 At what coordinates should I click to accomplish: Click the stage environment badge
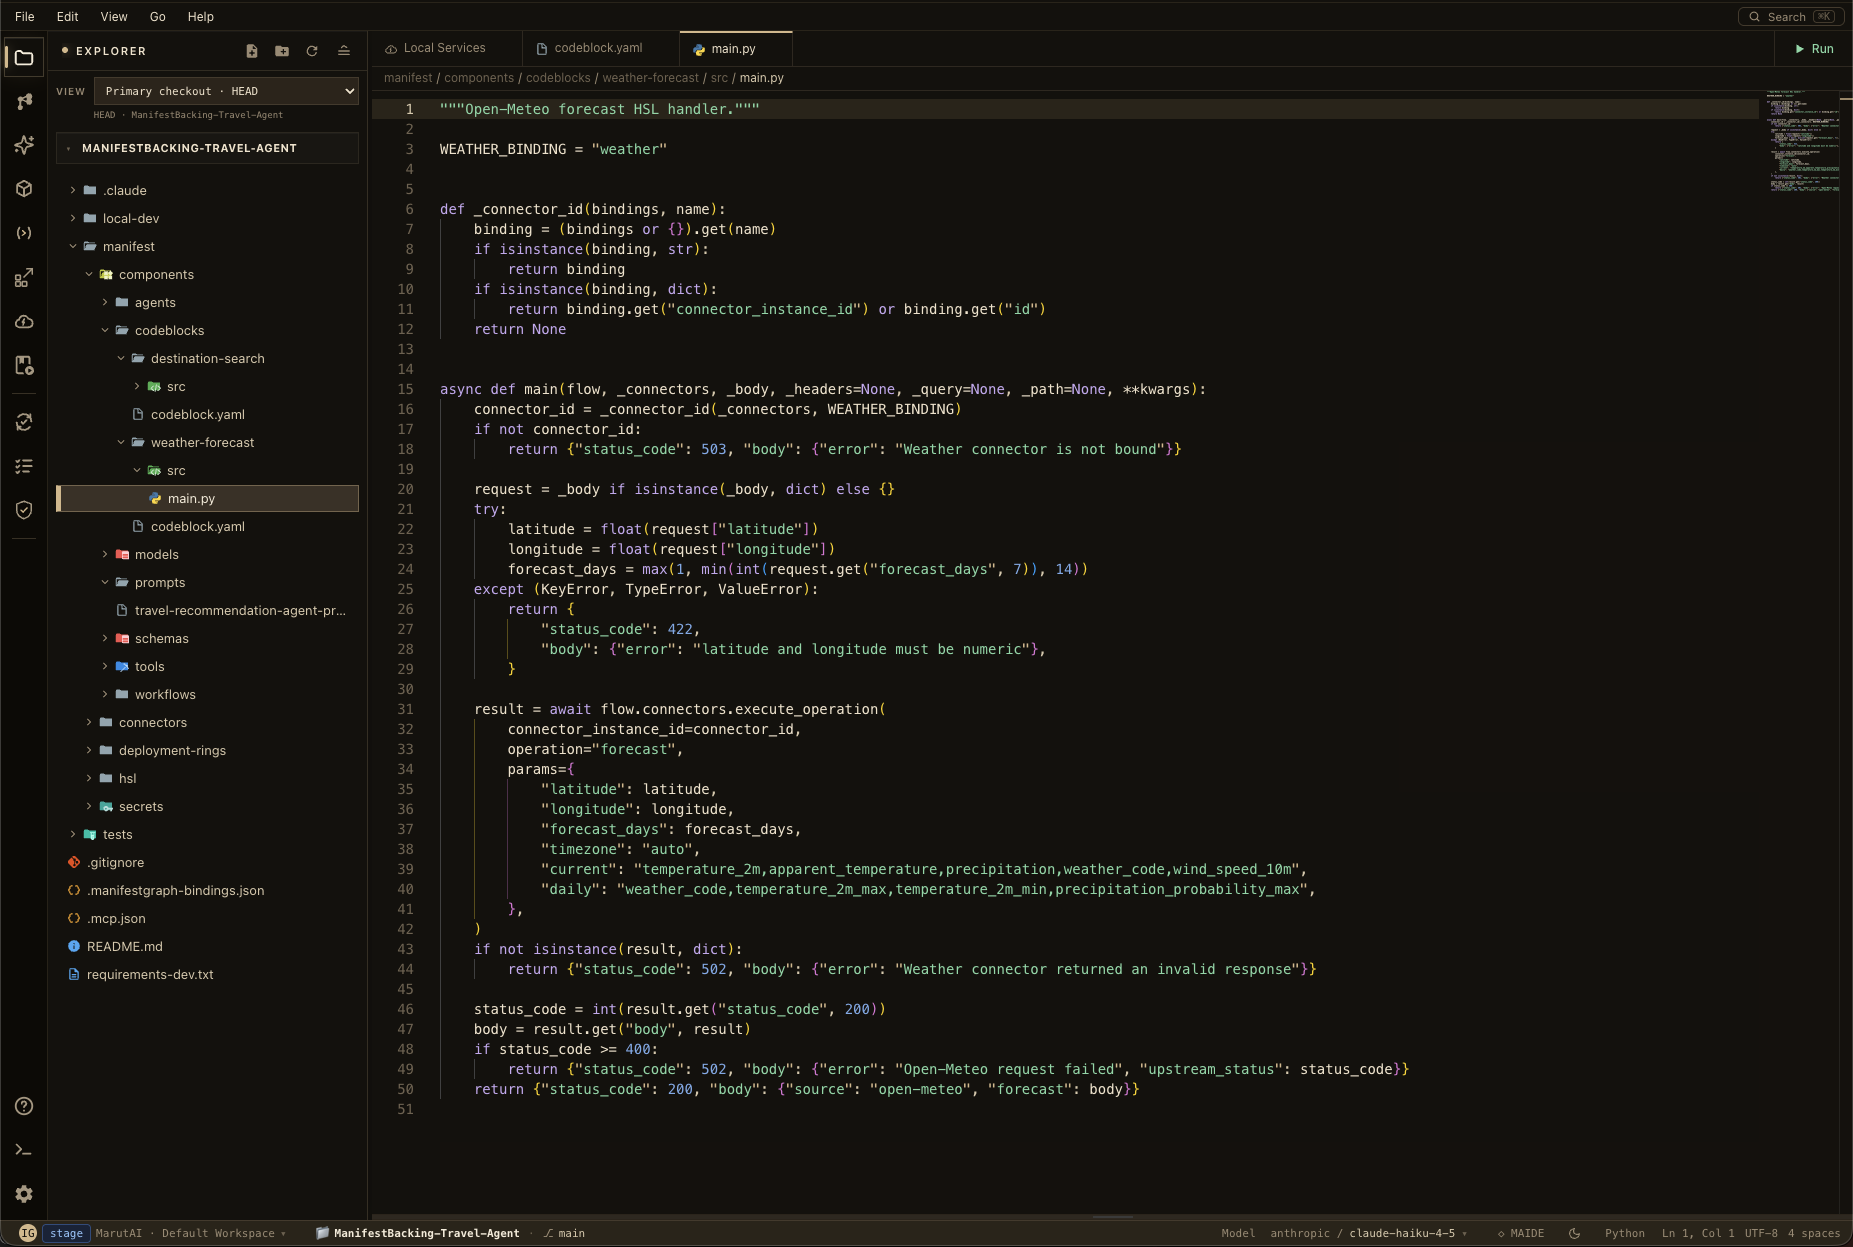[66, 1233]
